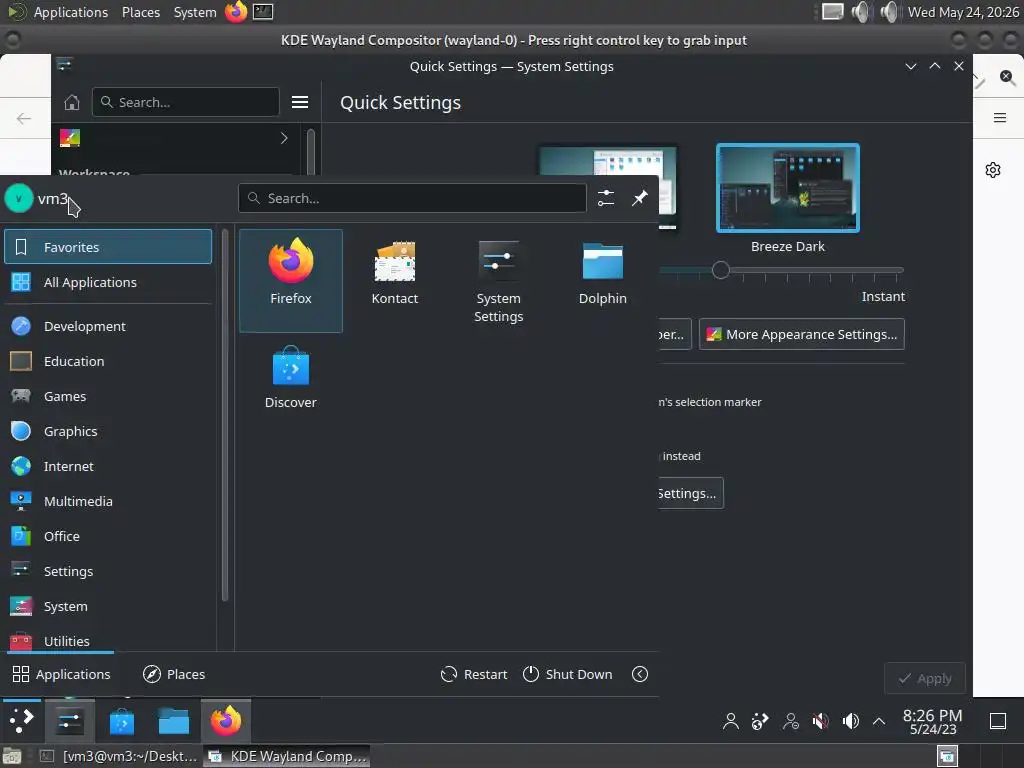Image resolution: width=1024 pixels, height=768 pixels.
Task: Click the launcher Search field
Action: (413, 198)
